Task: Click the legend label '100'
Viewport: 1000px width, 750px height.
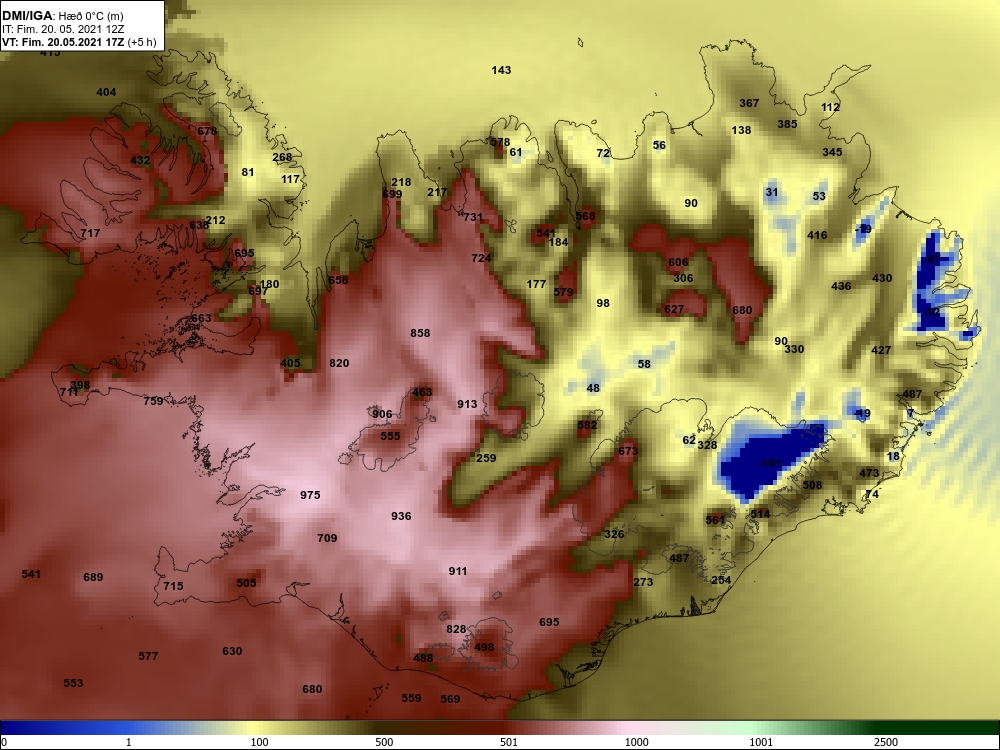Action: [x=260, y=742]
